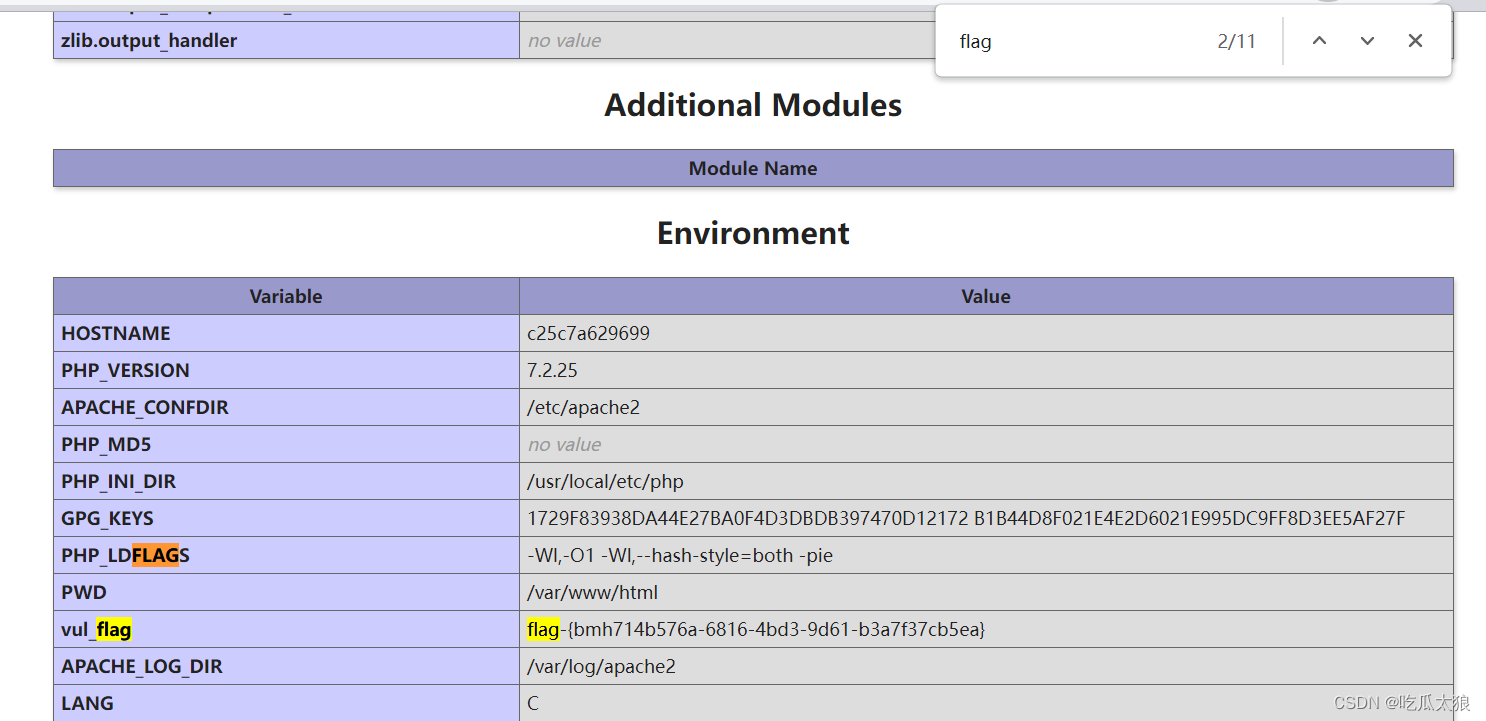
Task: Click the GPG keys value string
Action: point(966,518)
